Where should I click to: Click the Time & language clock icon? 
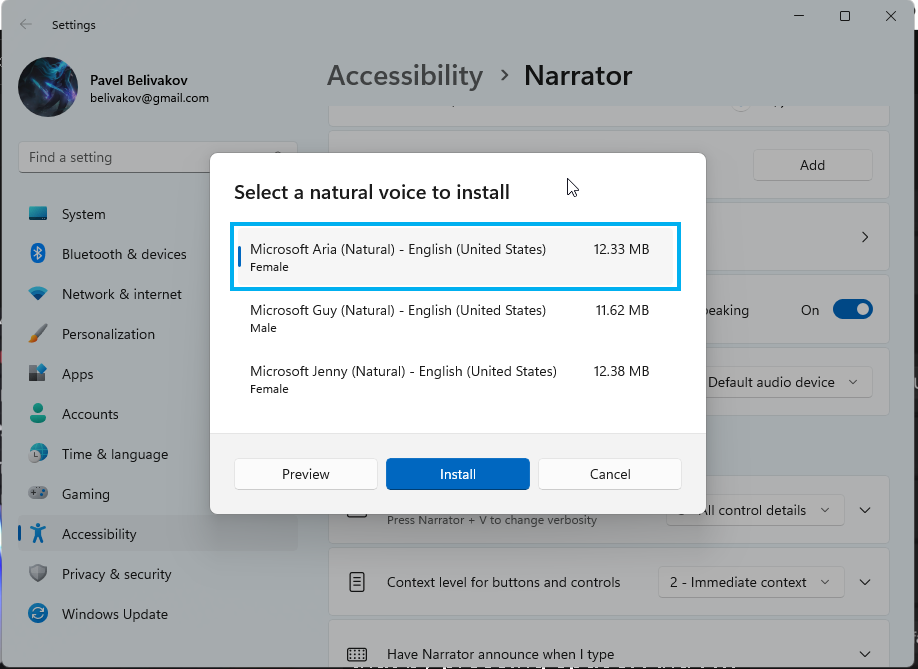click(38, 454)
